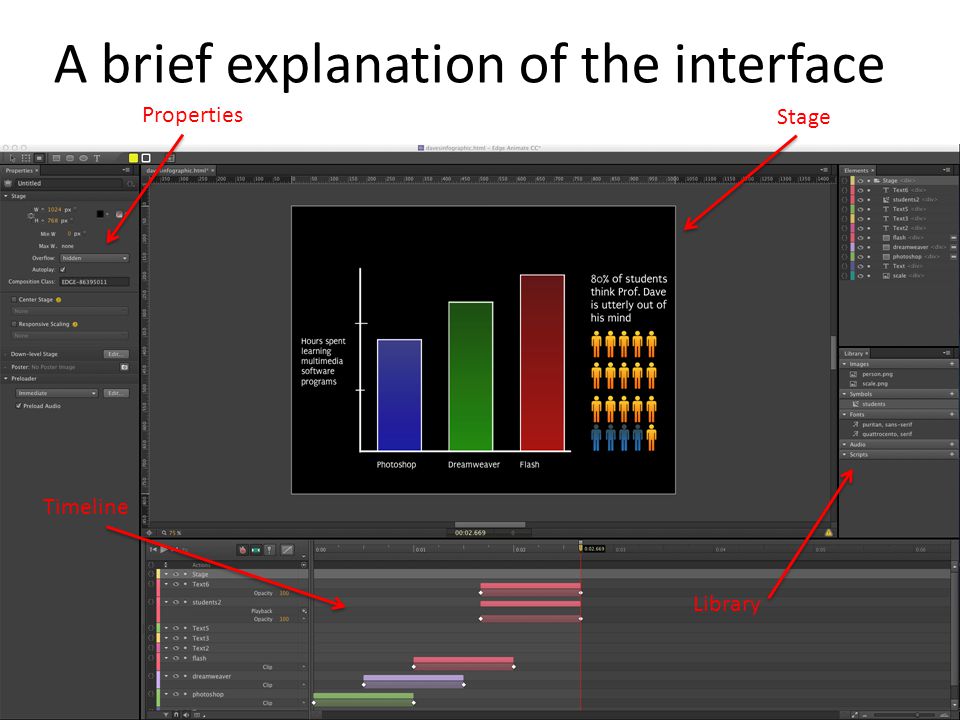Collapse the flash layer in timeline
The image size is (960, 720).
166,659
